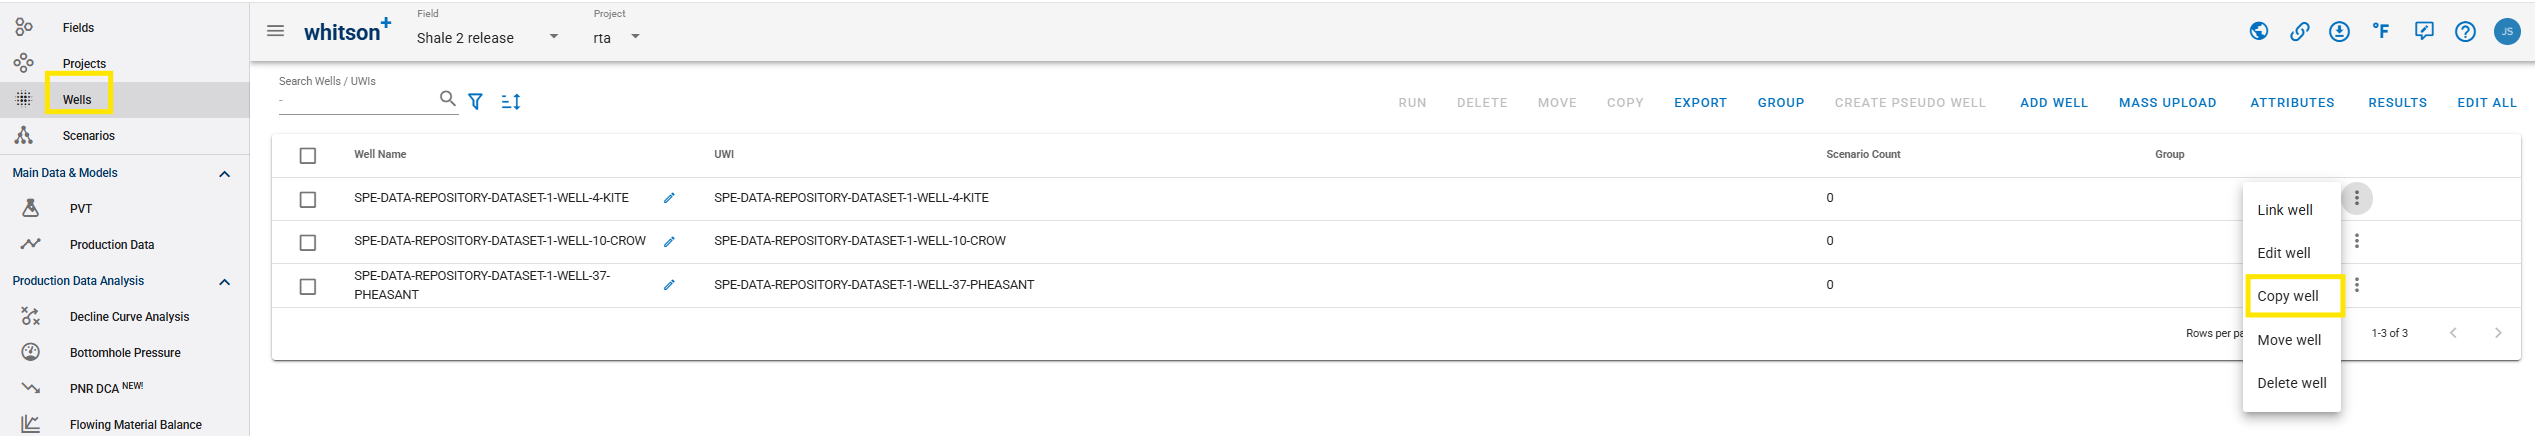Select the WELL-4-KITE row checkbox

[308, 200]
